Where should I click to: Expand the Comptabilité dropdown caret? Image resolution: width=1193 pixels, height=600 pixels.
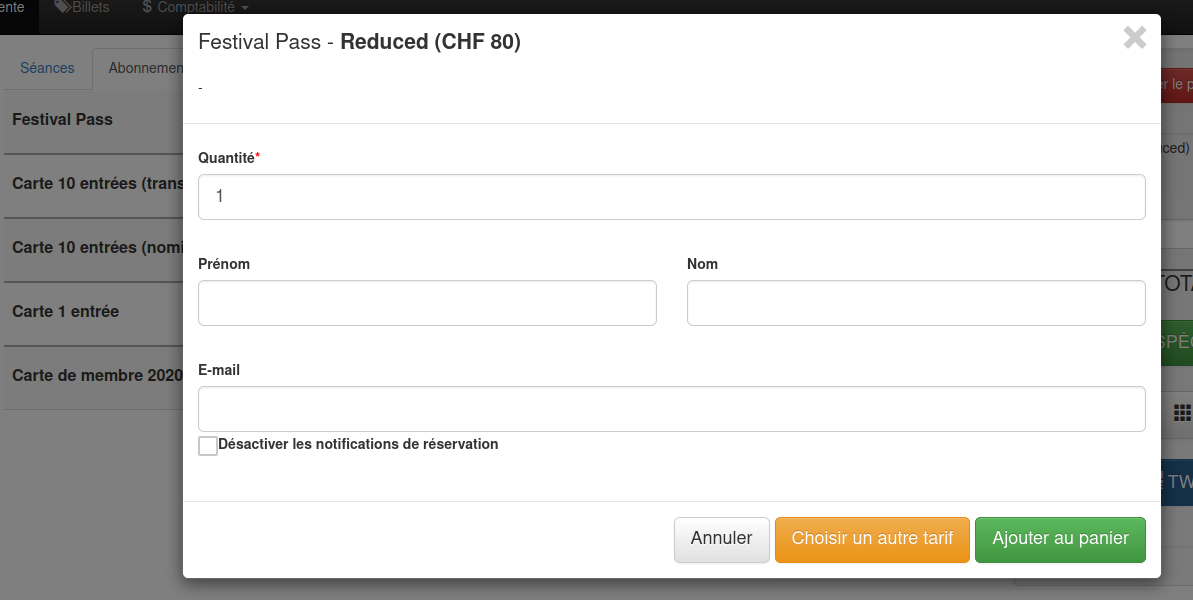(x=245, y=9)
